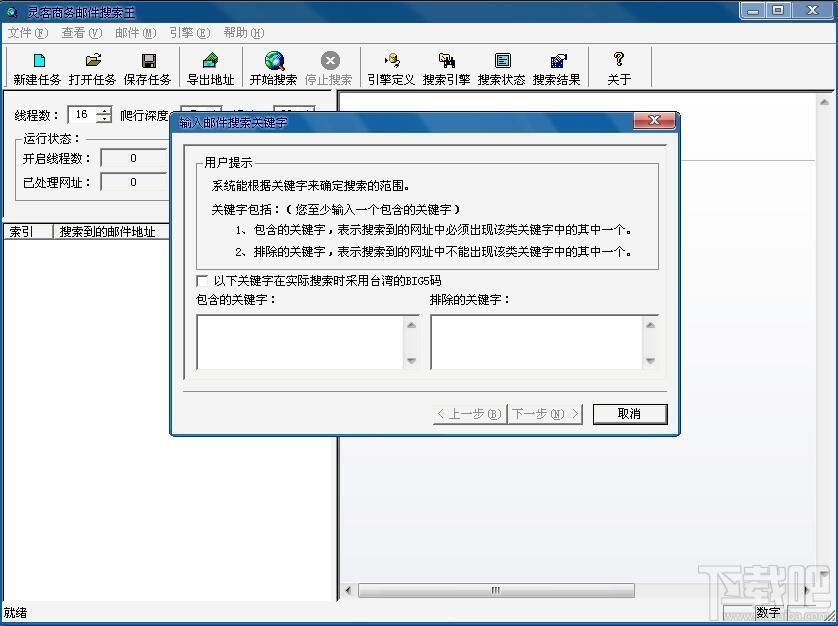Start searching with 开始搜索 icon
This screenshot has width=838, height=626.
click(273, 68)
